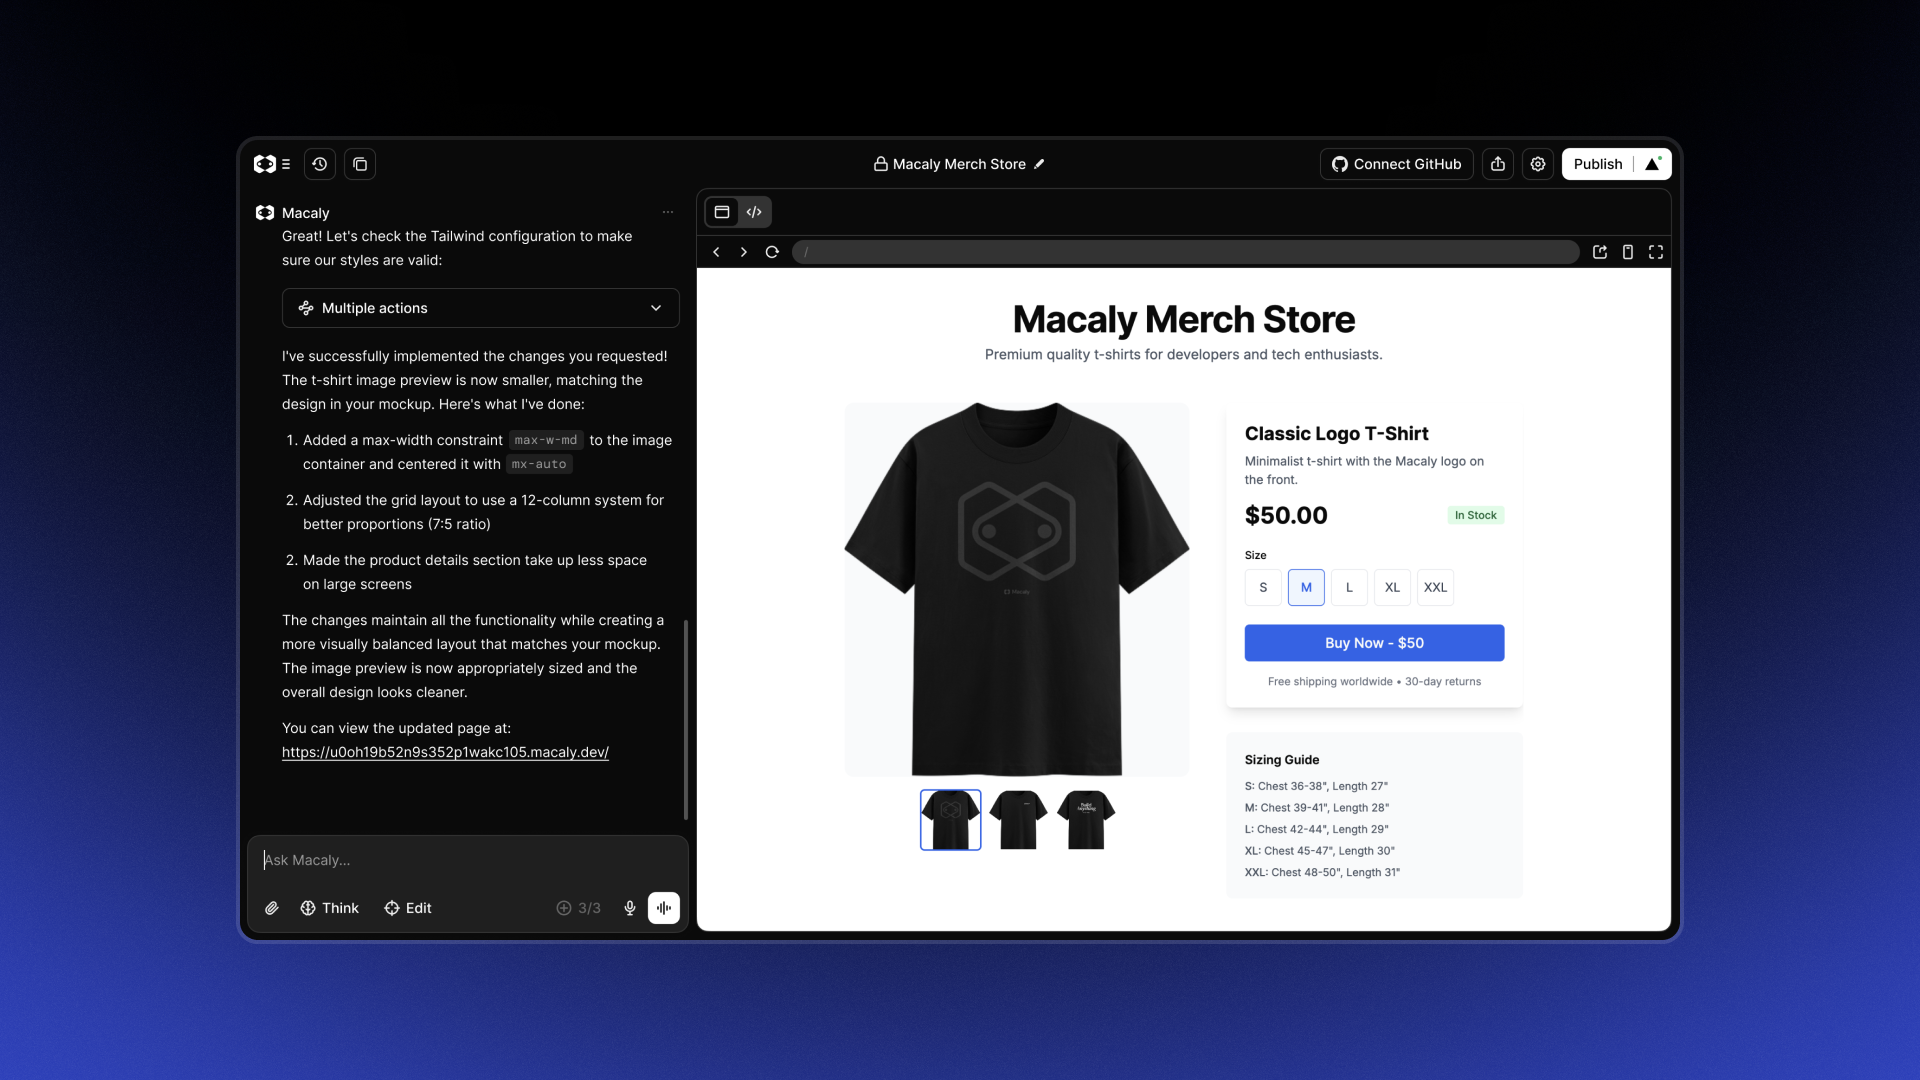Enter fullscreen preview mode
This screenshot has height=1080, width=1920.
[x=1656, y=252]
